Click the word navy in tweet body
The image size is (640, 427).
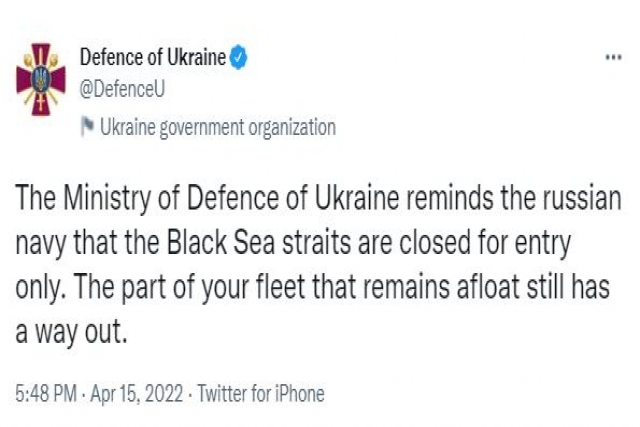tap(40, 245)
